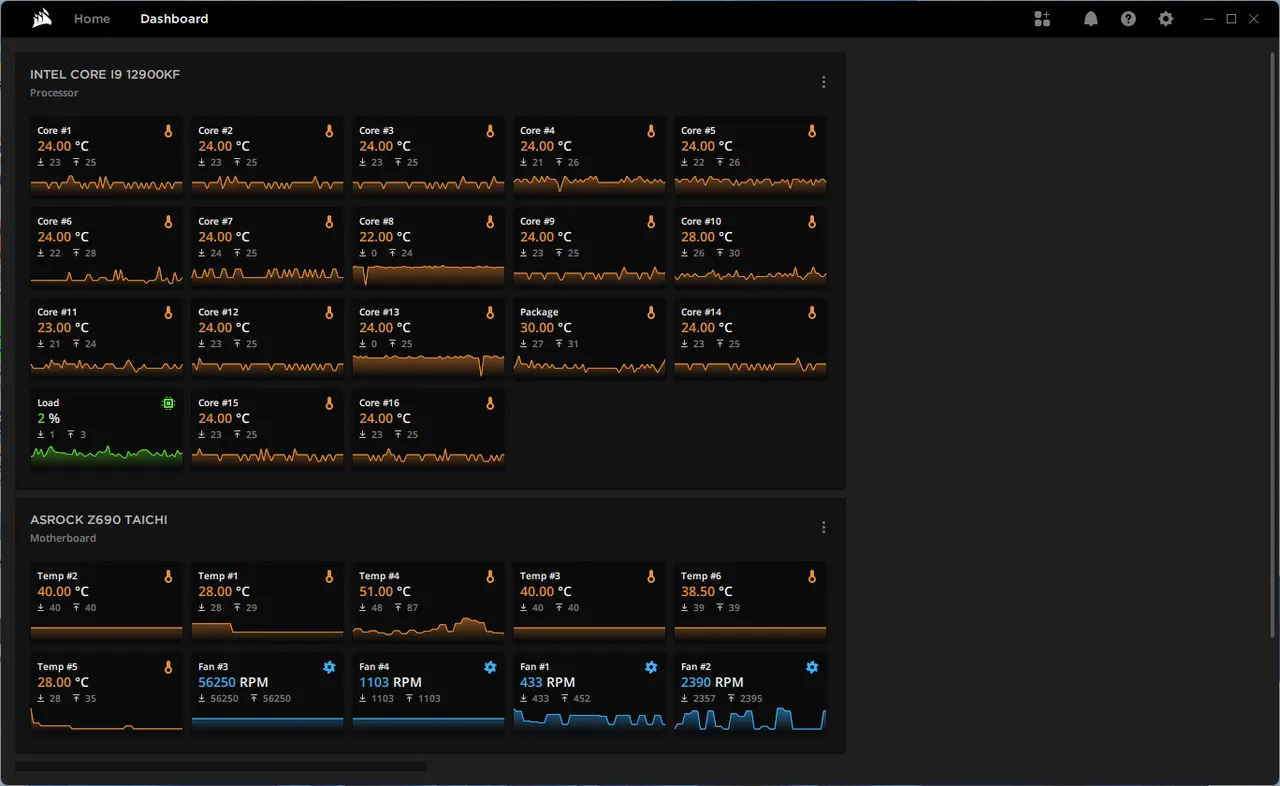Maximize the iCUE window

1231,19
